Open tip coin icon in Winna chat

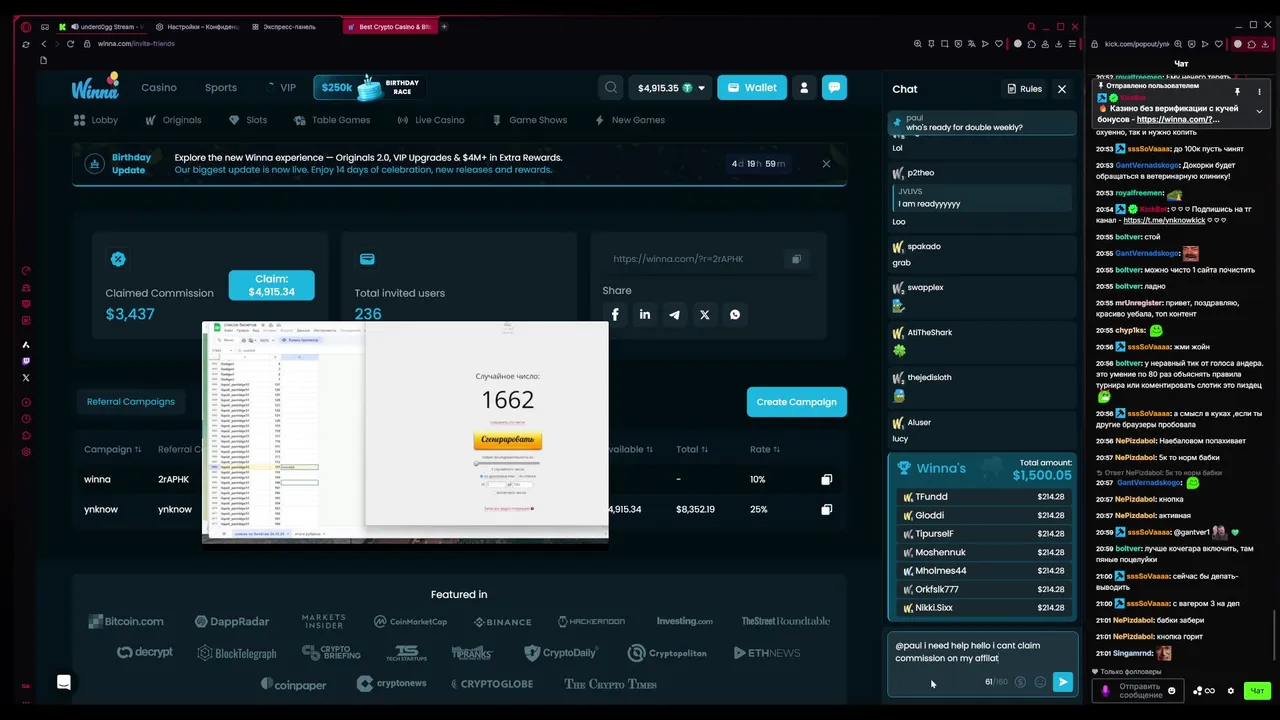point(1020,682)
